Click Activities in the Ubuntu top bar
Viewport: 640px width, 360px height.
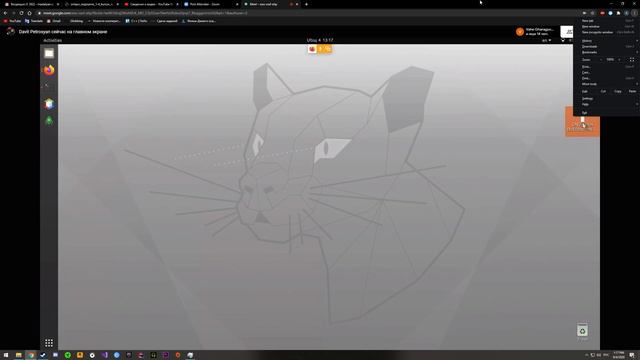coord(53,40)
